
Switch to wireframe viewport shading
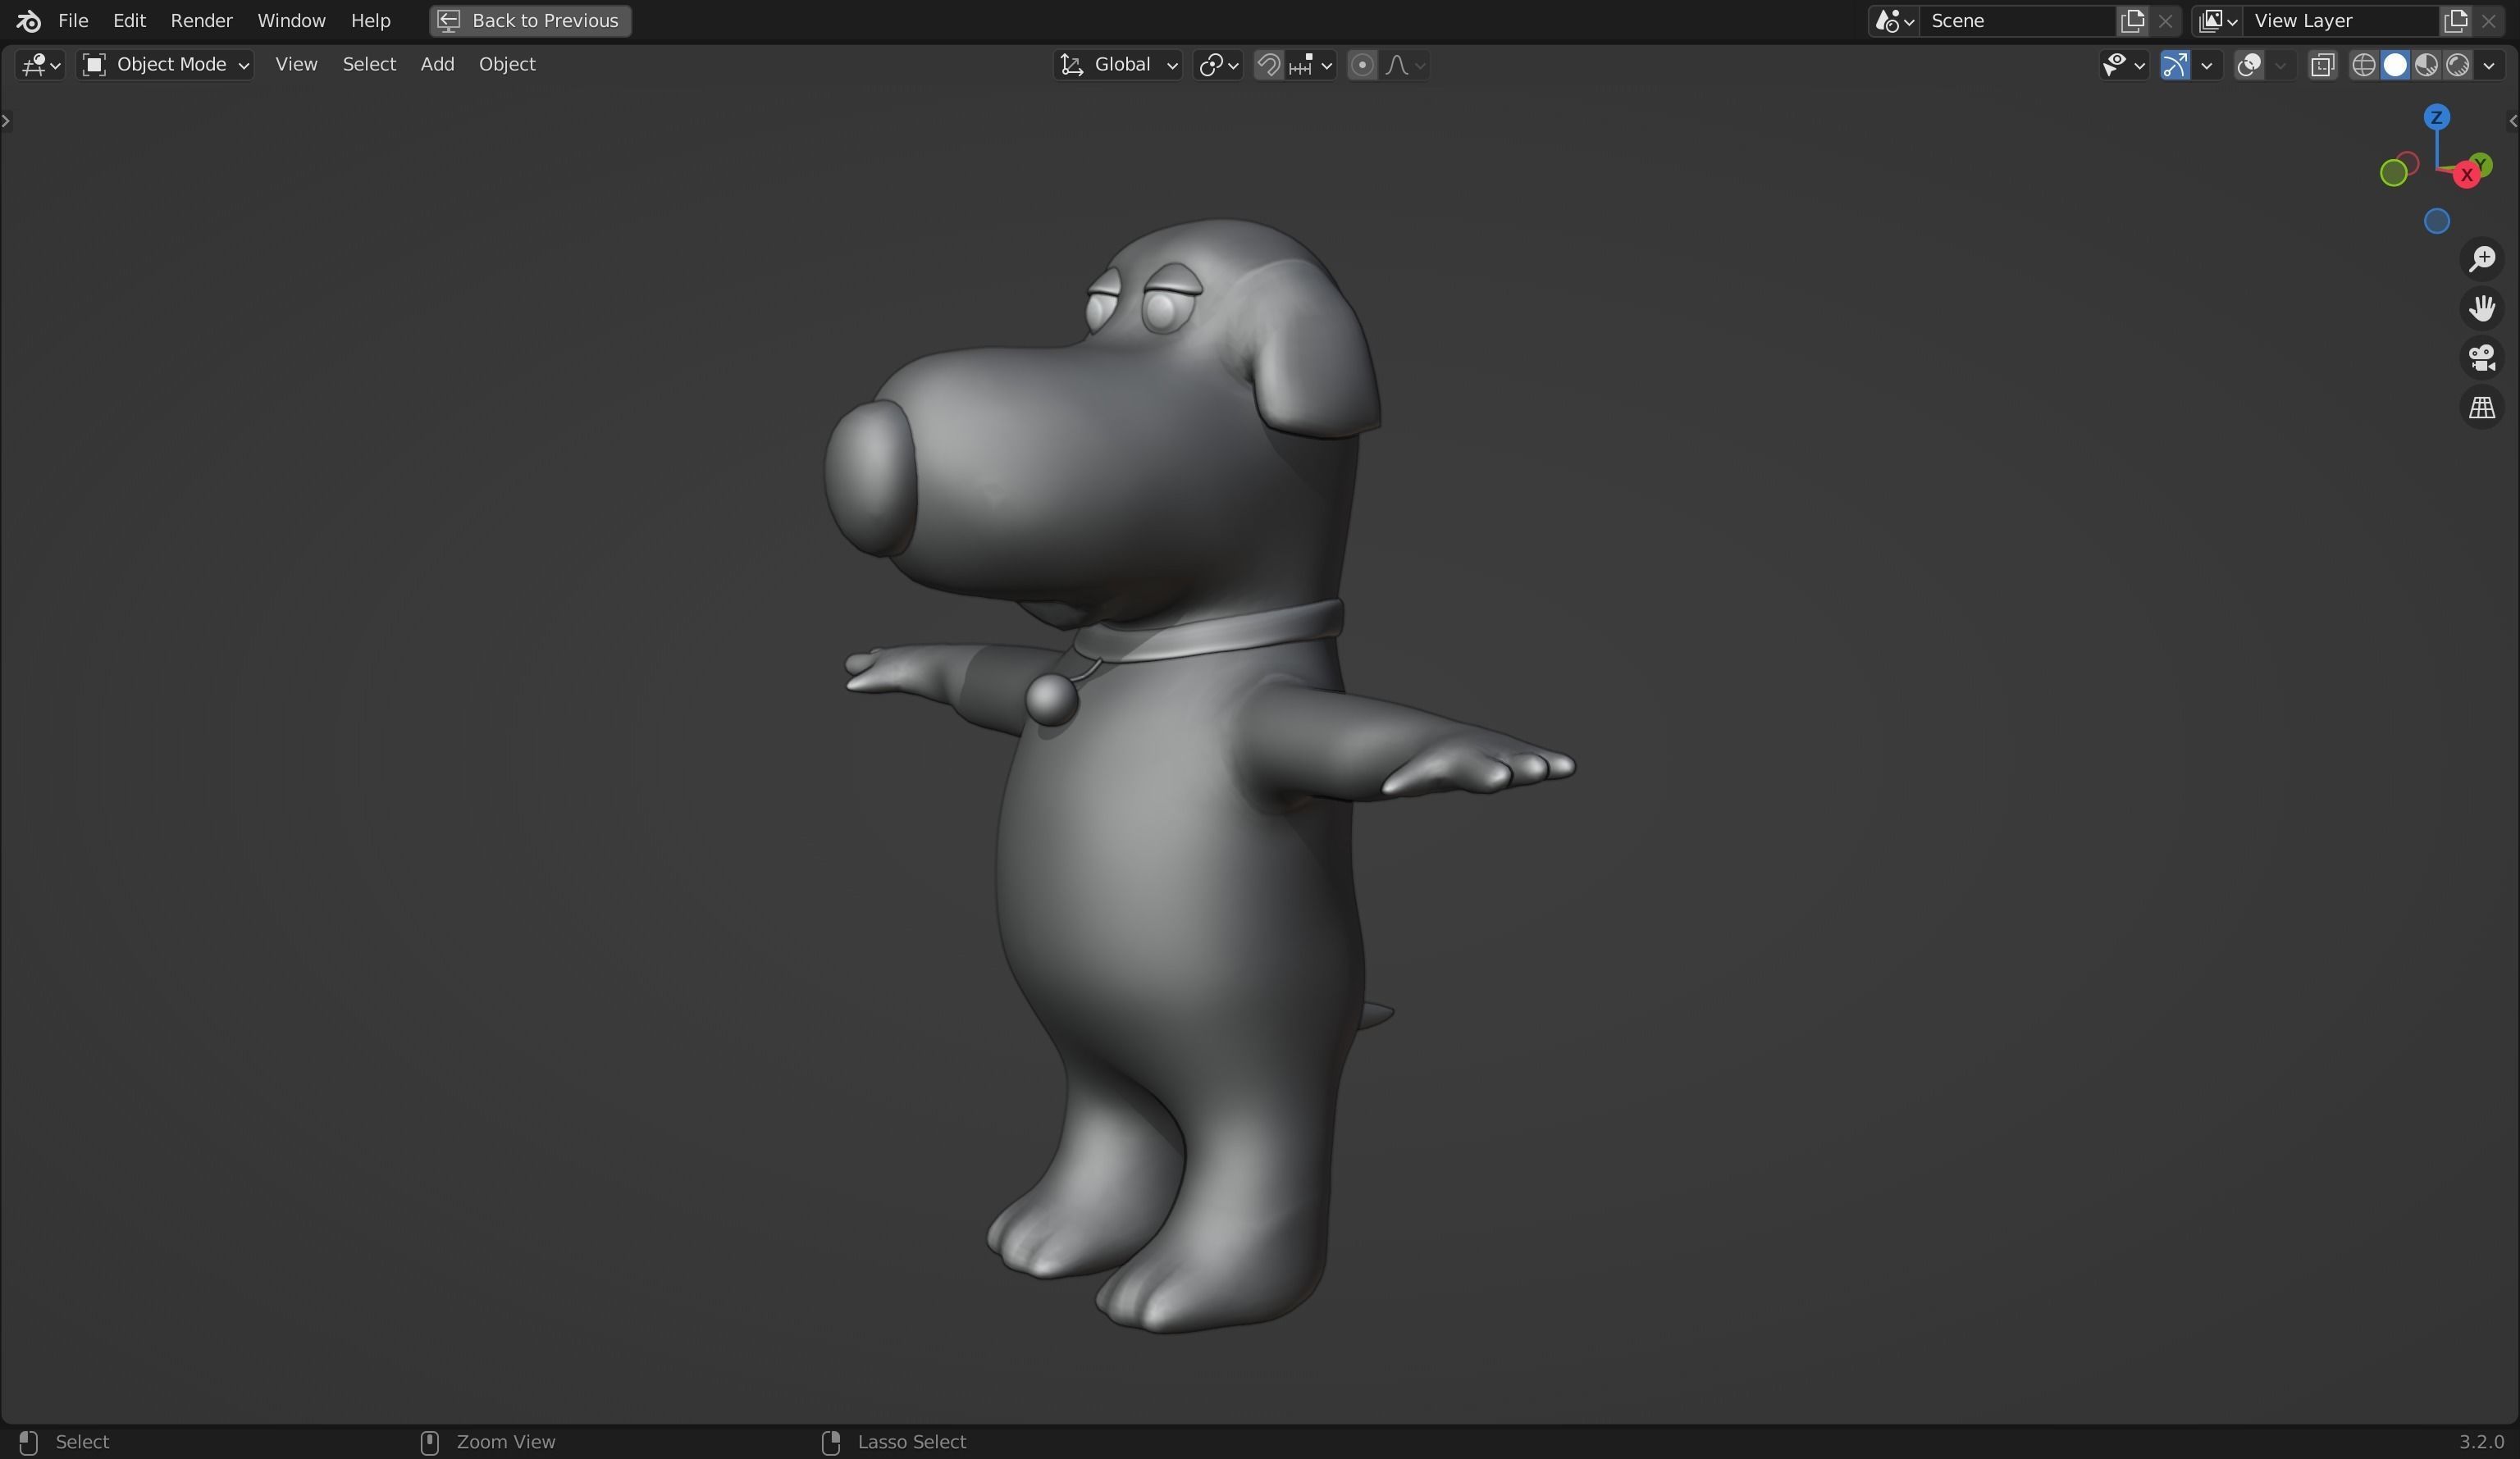(2363, 65)
